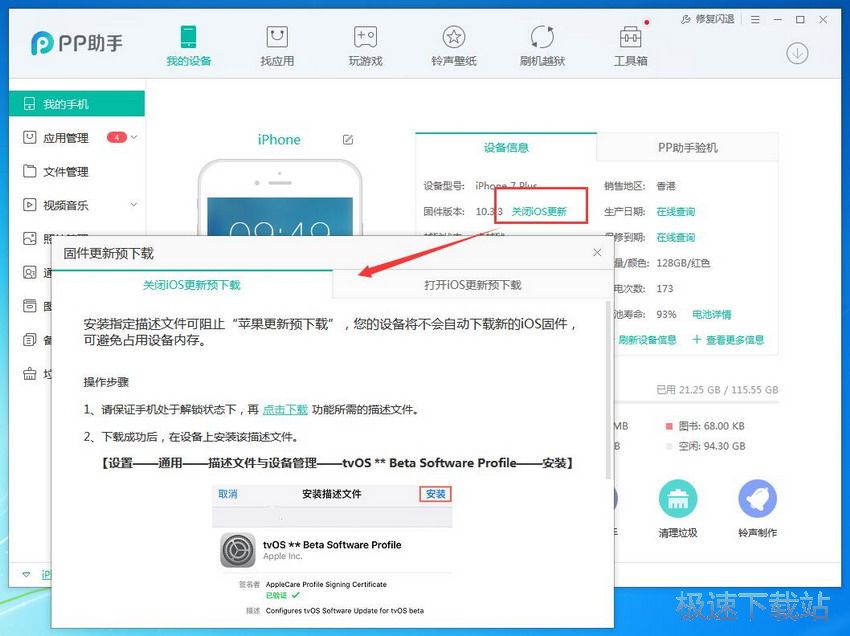Click the tvOS Beta Software Profile gear image

237,550
